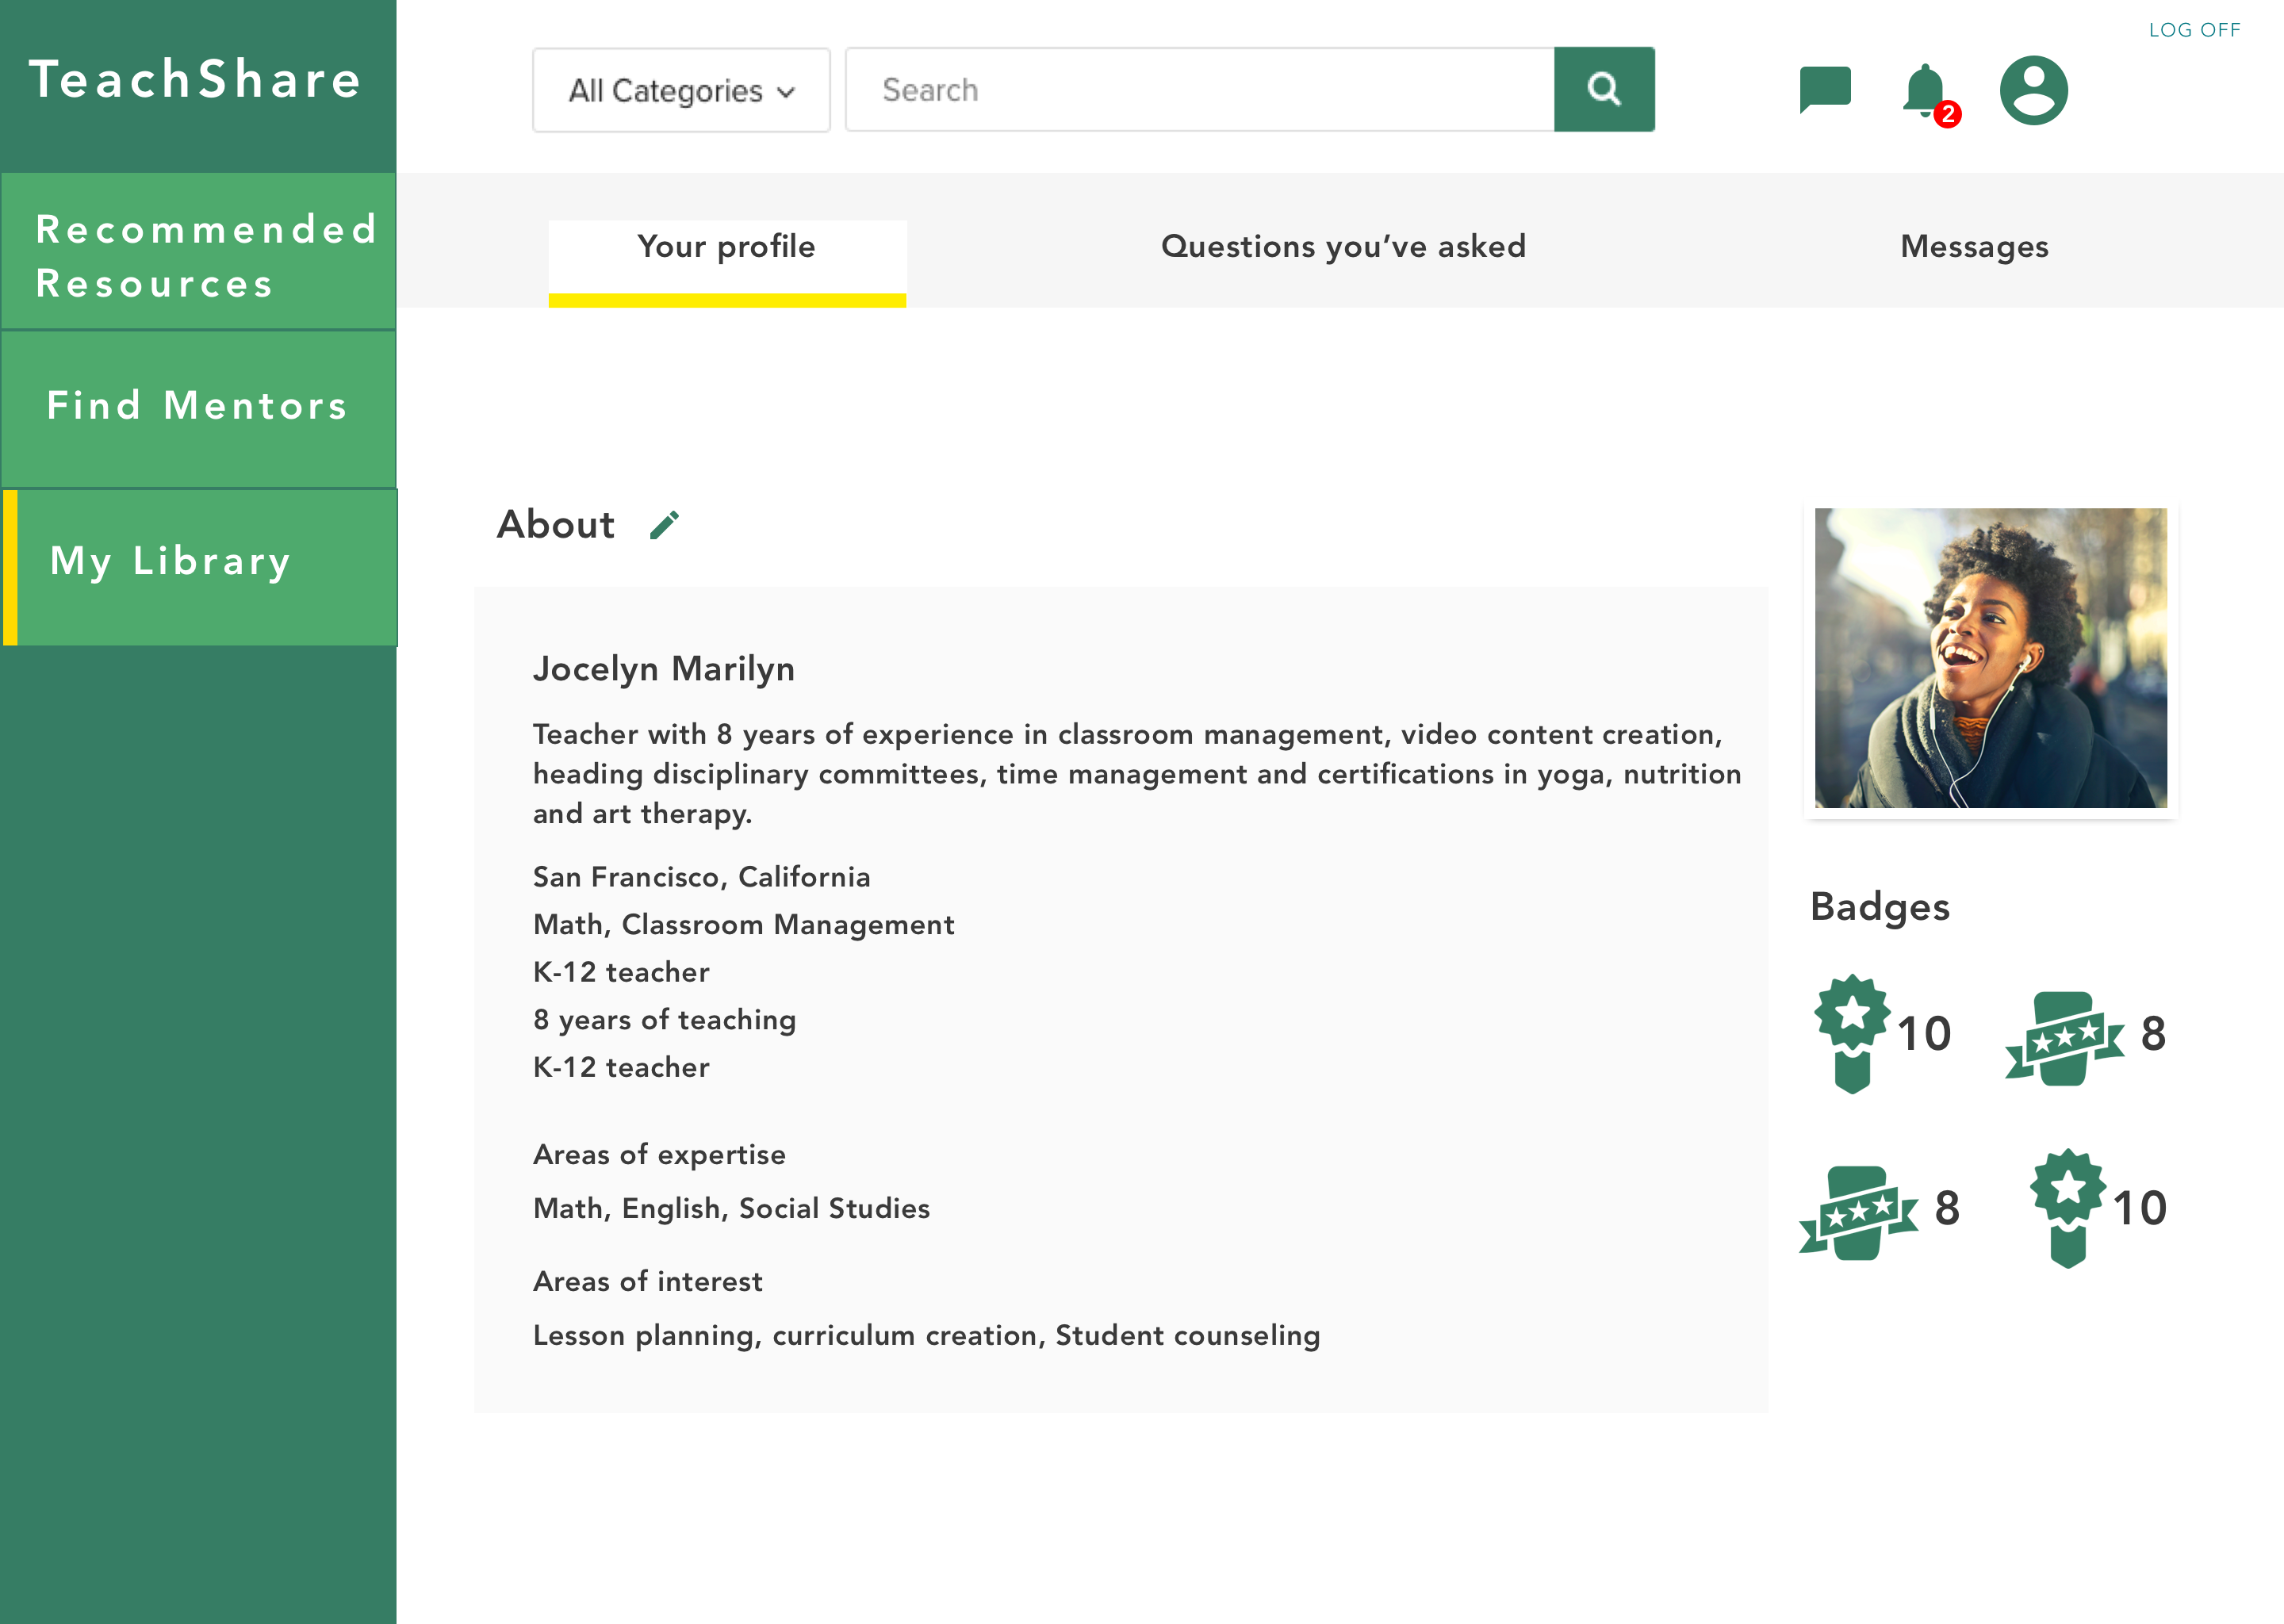Click bottom-left star ribbon badge with 8
This screenshot has height=1624, width=2284.
(x=1858, y=1212)
